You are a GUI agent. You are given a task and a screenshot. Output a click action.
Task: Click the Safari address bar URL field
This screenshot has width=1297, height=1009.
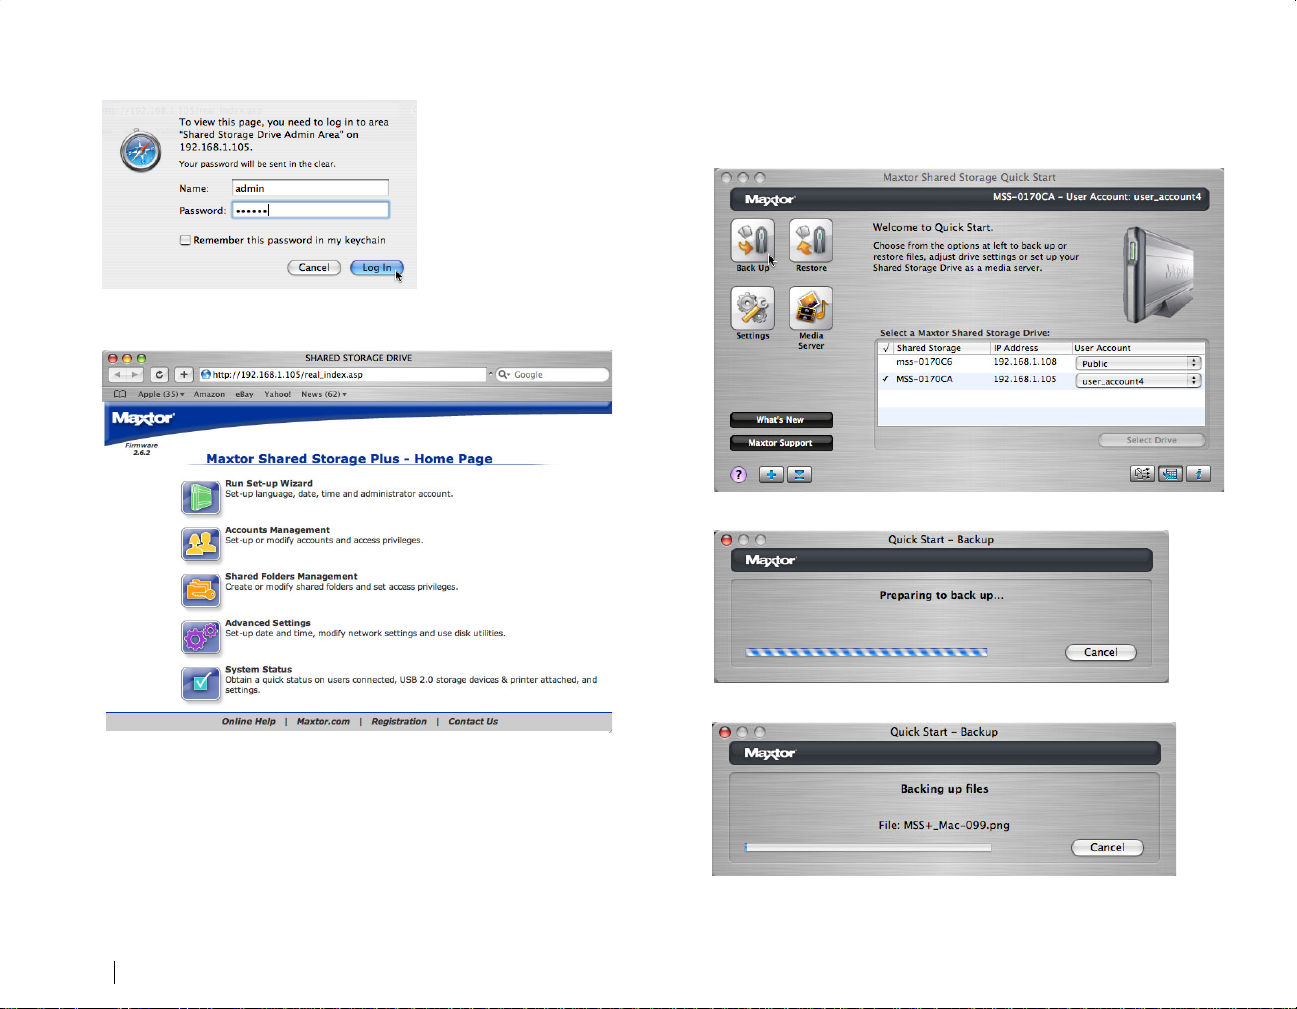(x=342, y=375)
